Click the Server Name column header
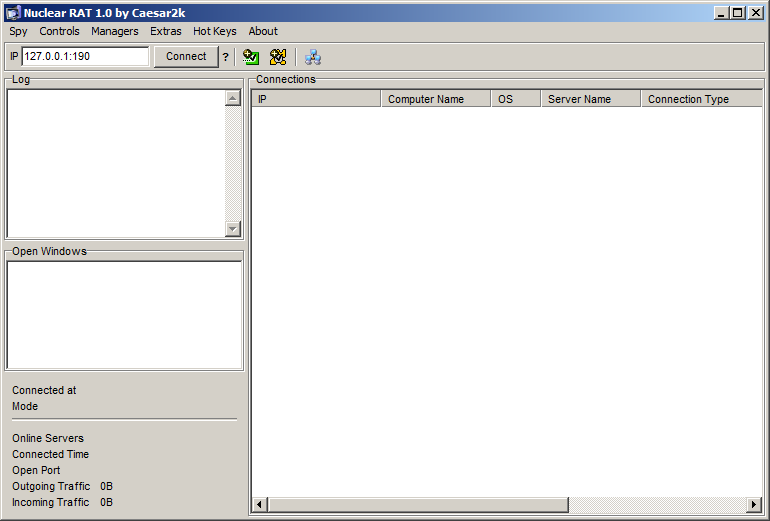 click(x=590, y=99)
